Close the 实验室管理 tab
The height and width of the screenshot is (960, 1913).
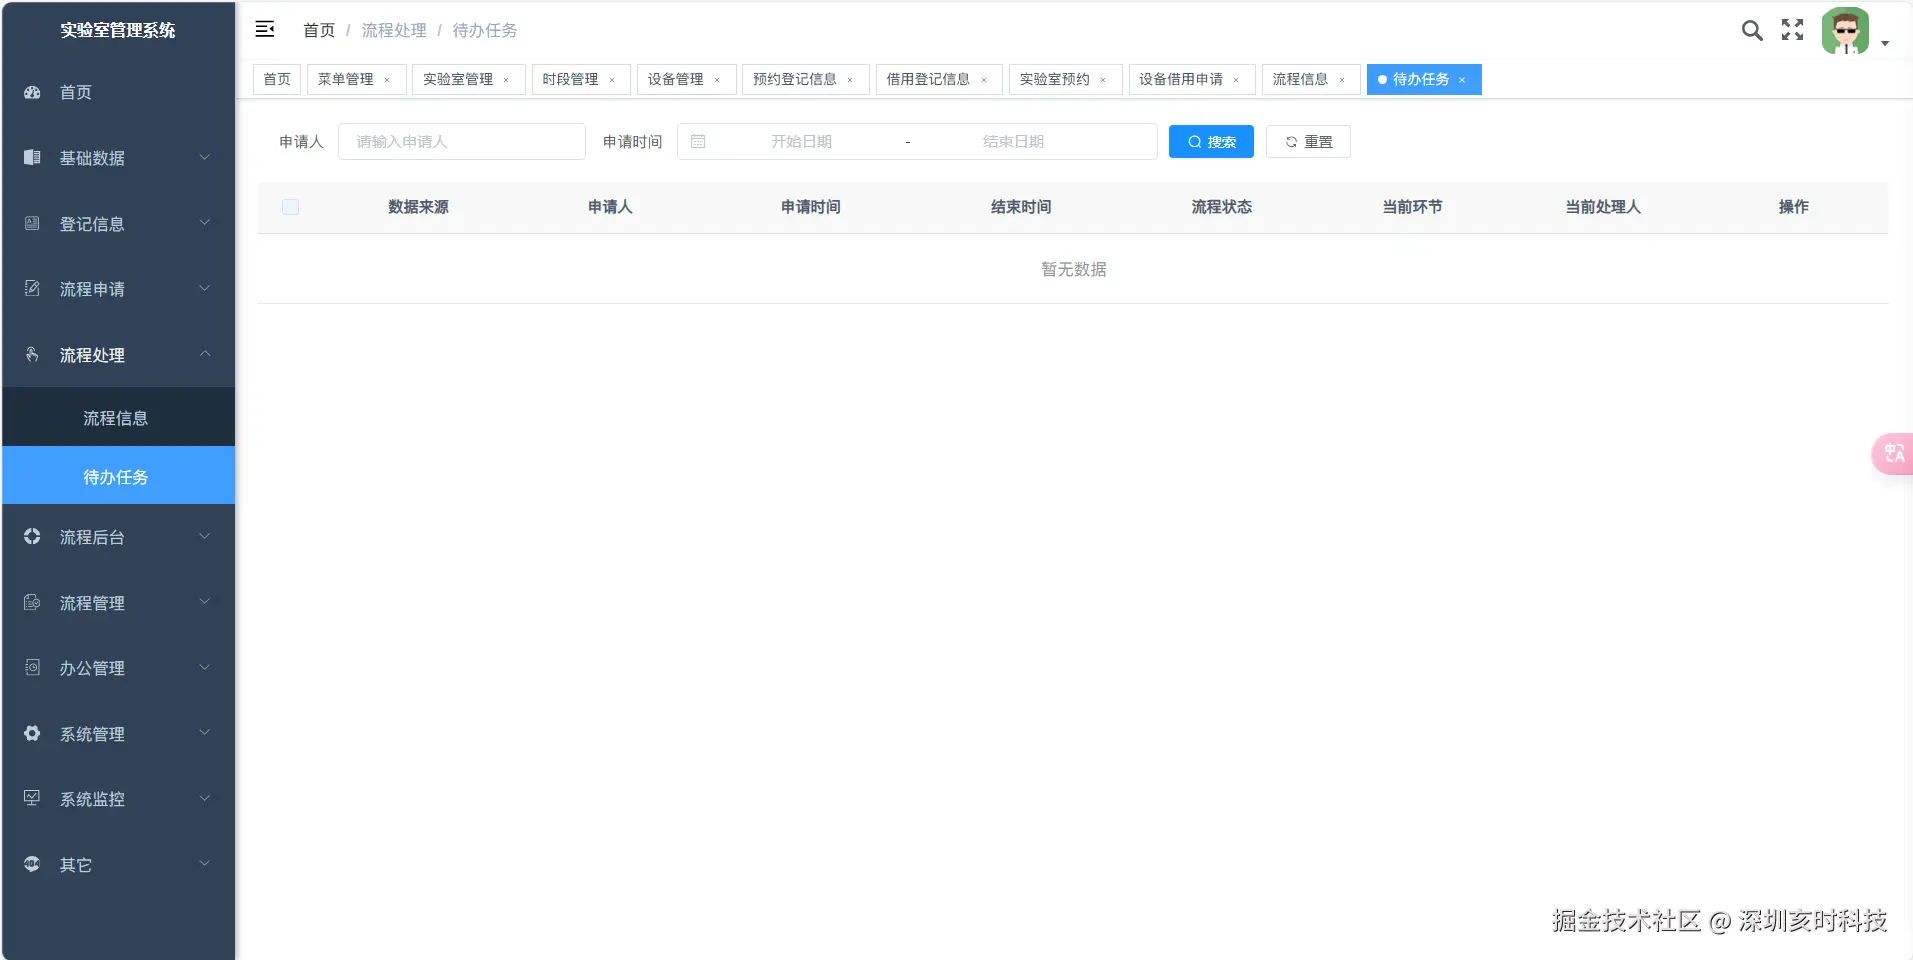click(x=506, y=80)
